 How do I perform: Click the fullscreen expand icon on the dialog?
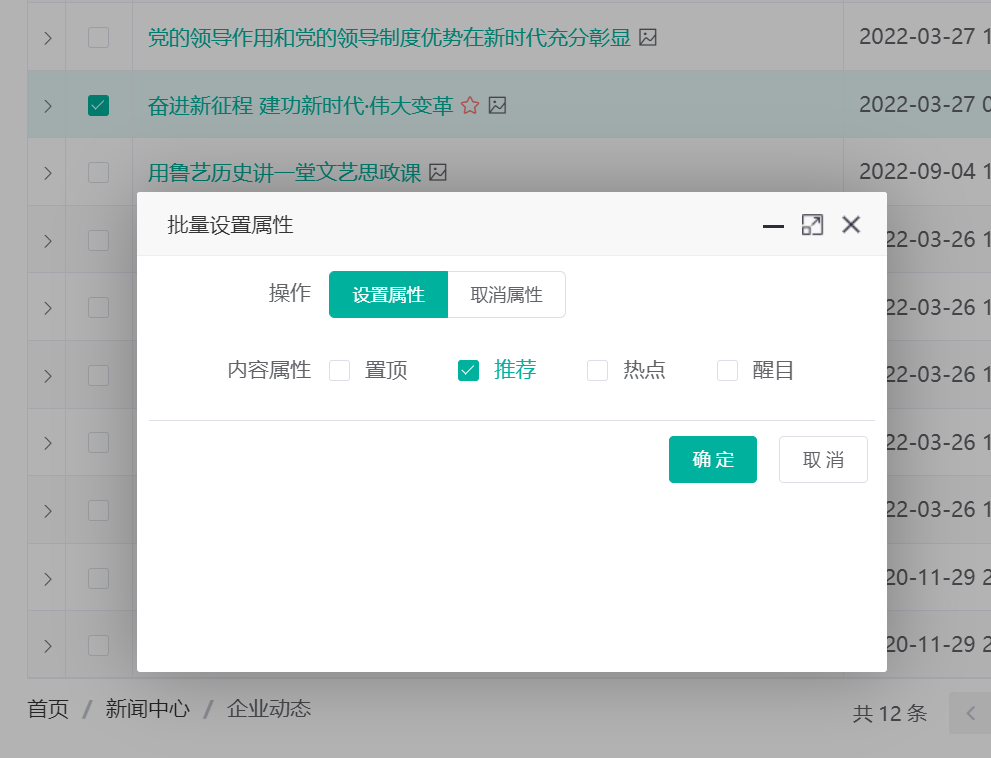812,224
